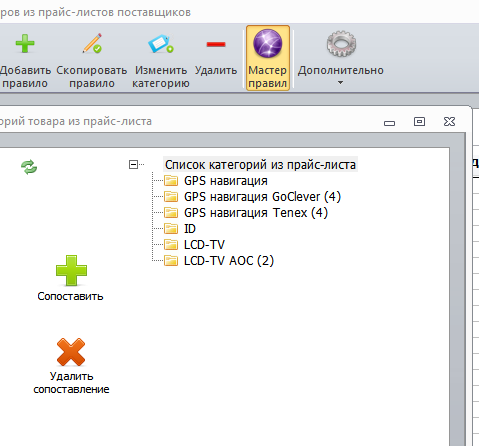Minimize the price-list categories window
The image size is (479, 446).
click(x=389, y=123)
